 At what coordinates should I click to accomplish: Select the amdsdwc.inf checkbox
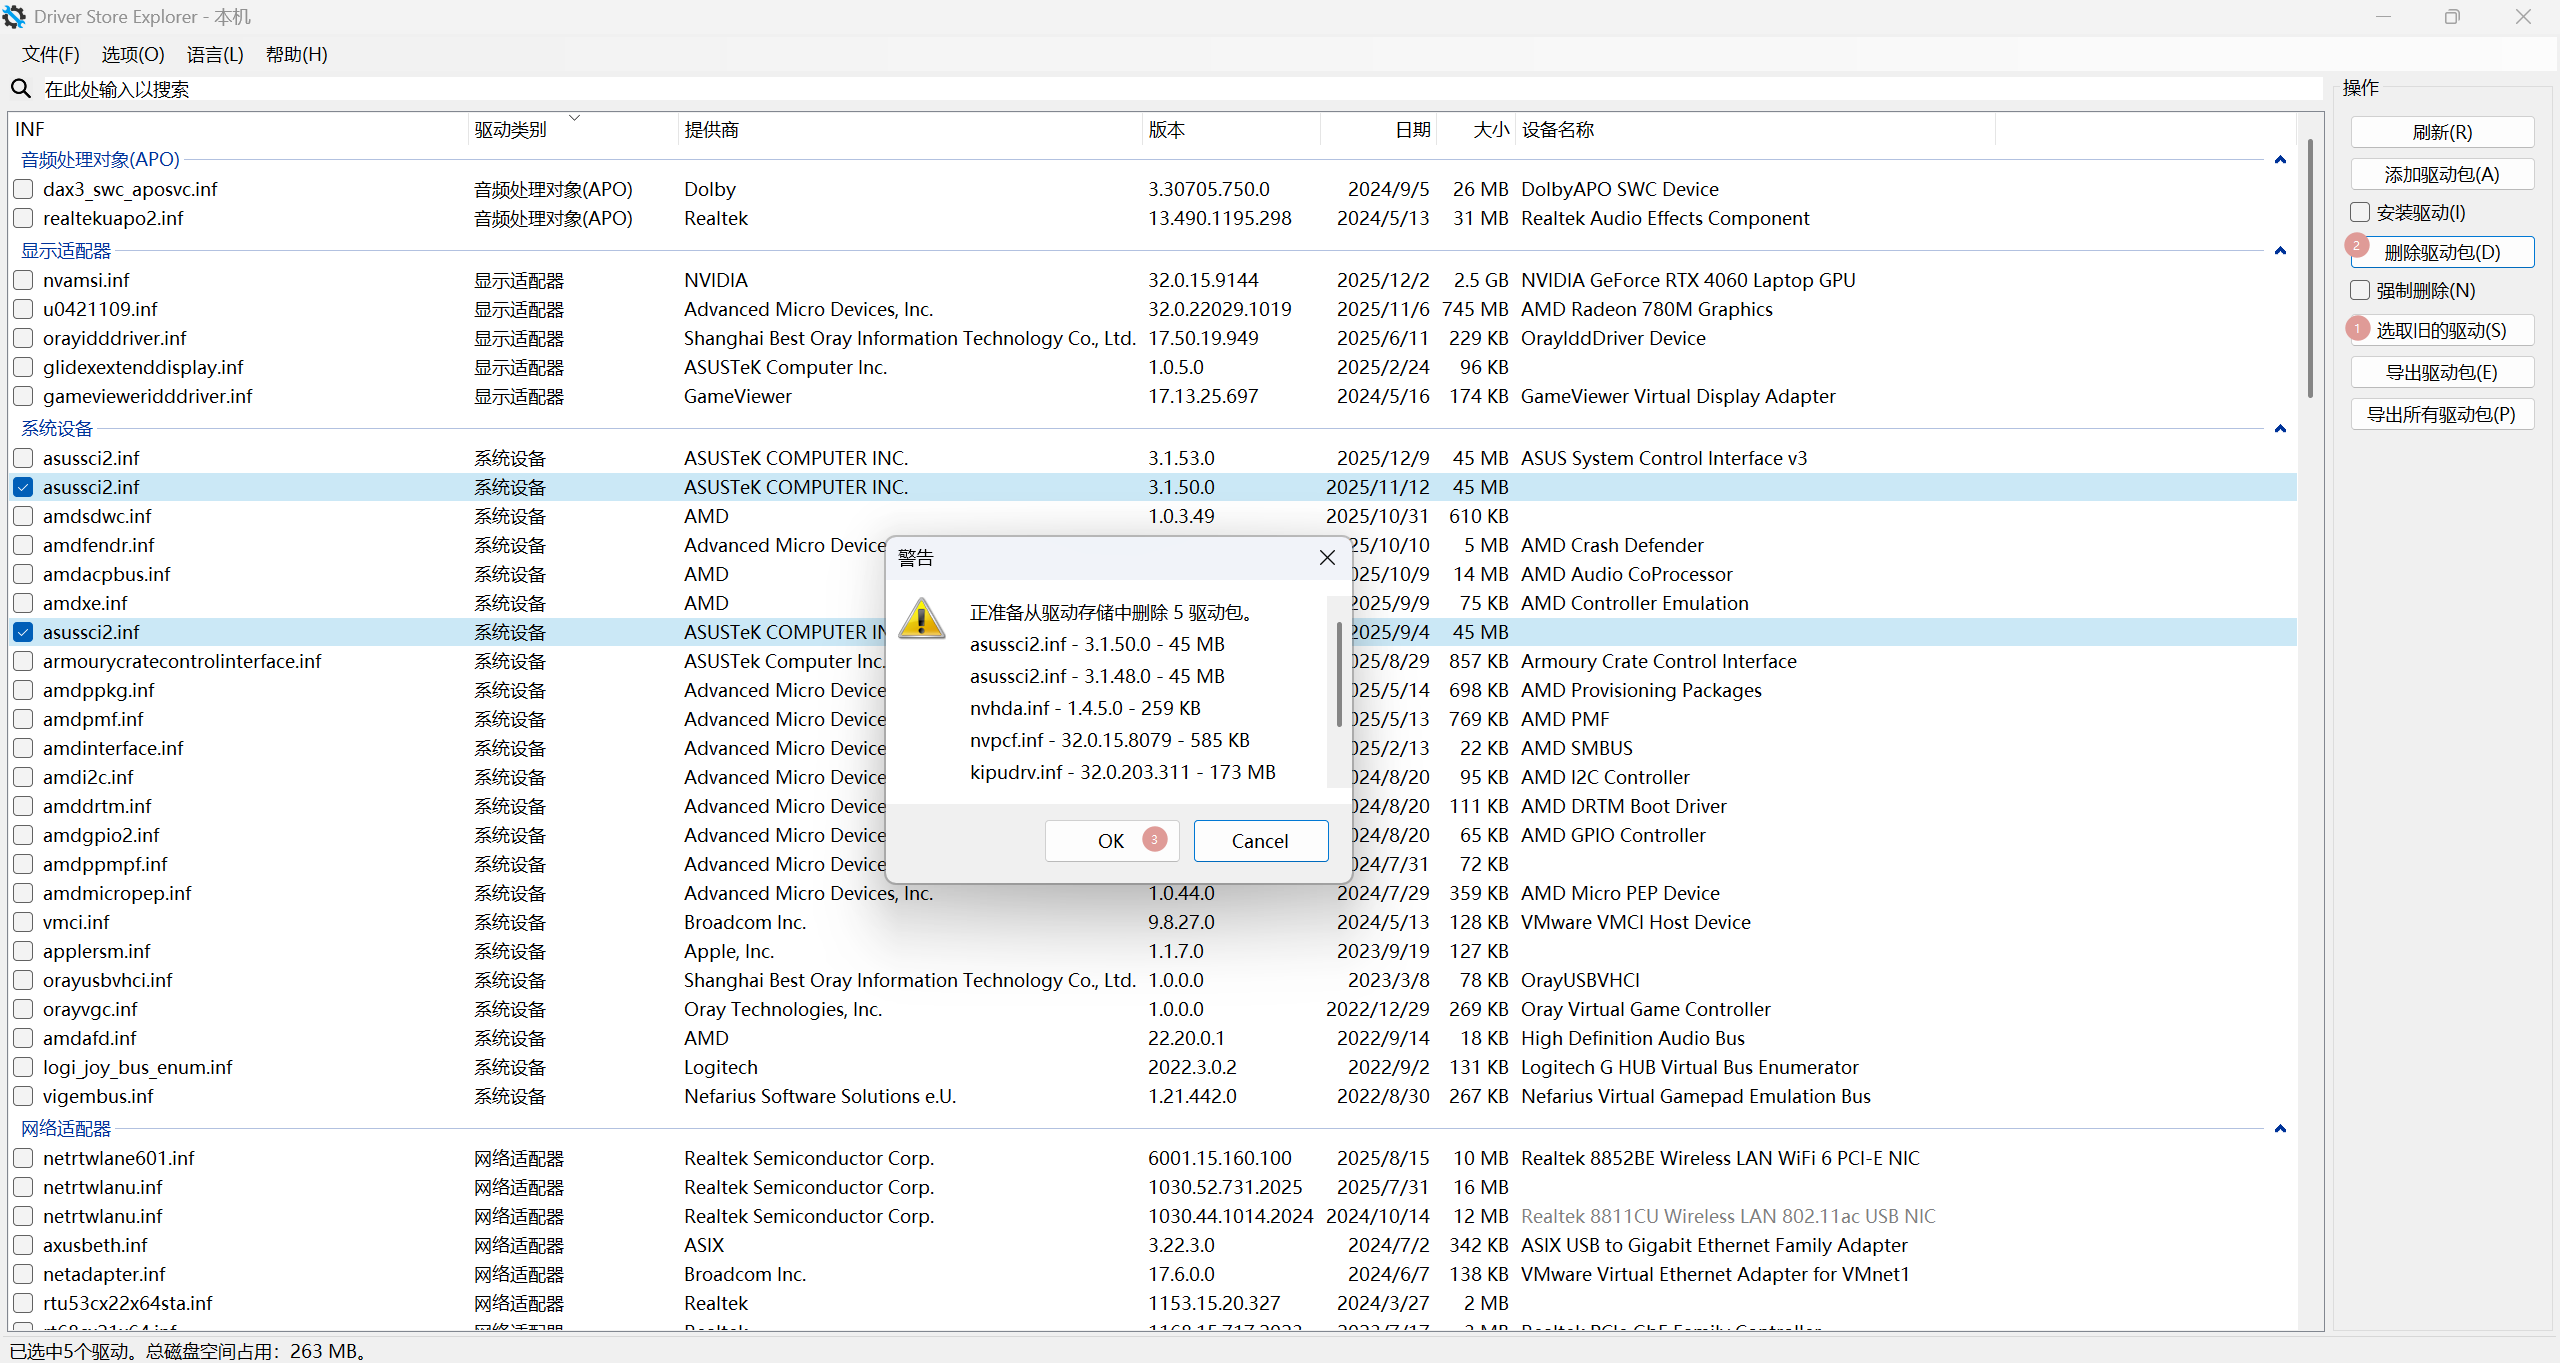point(23,516)
